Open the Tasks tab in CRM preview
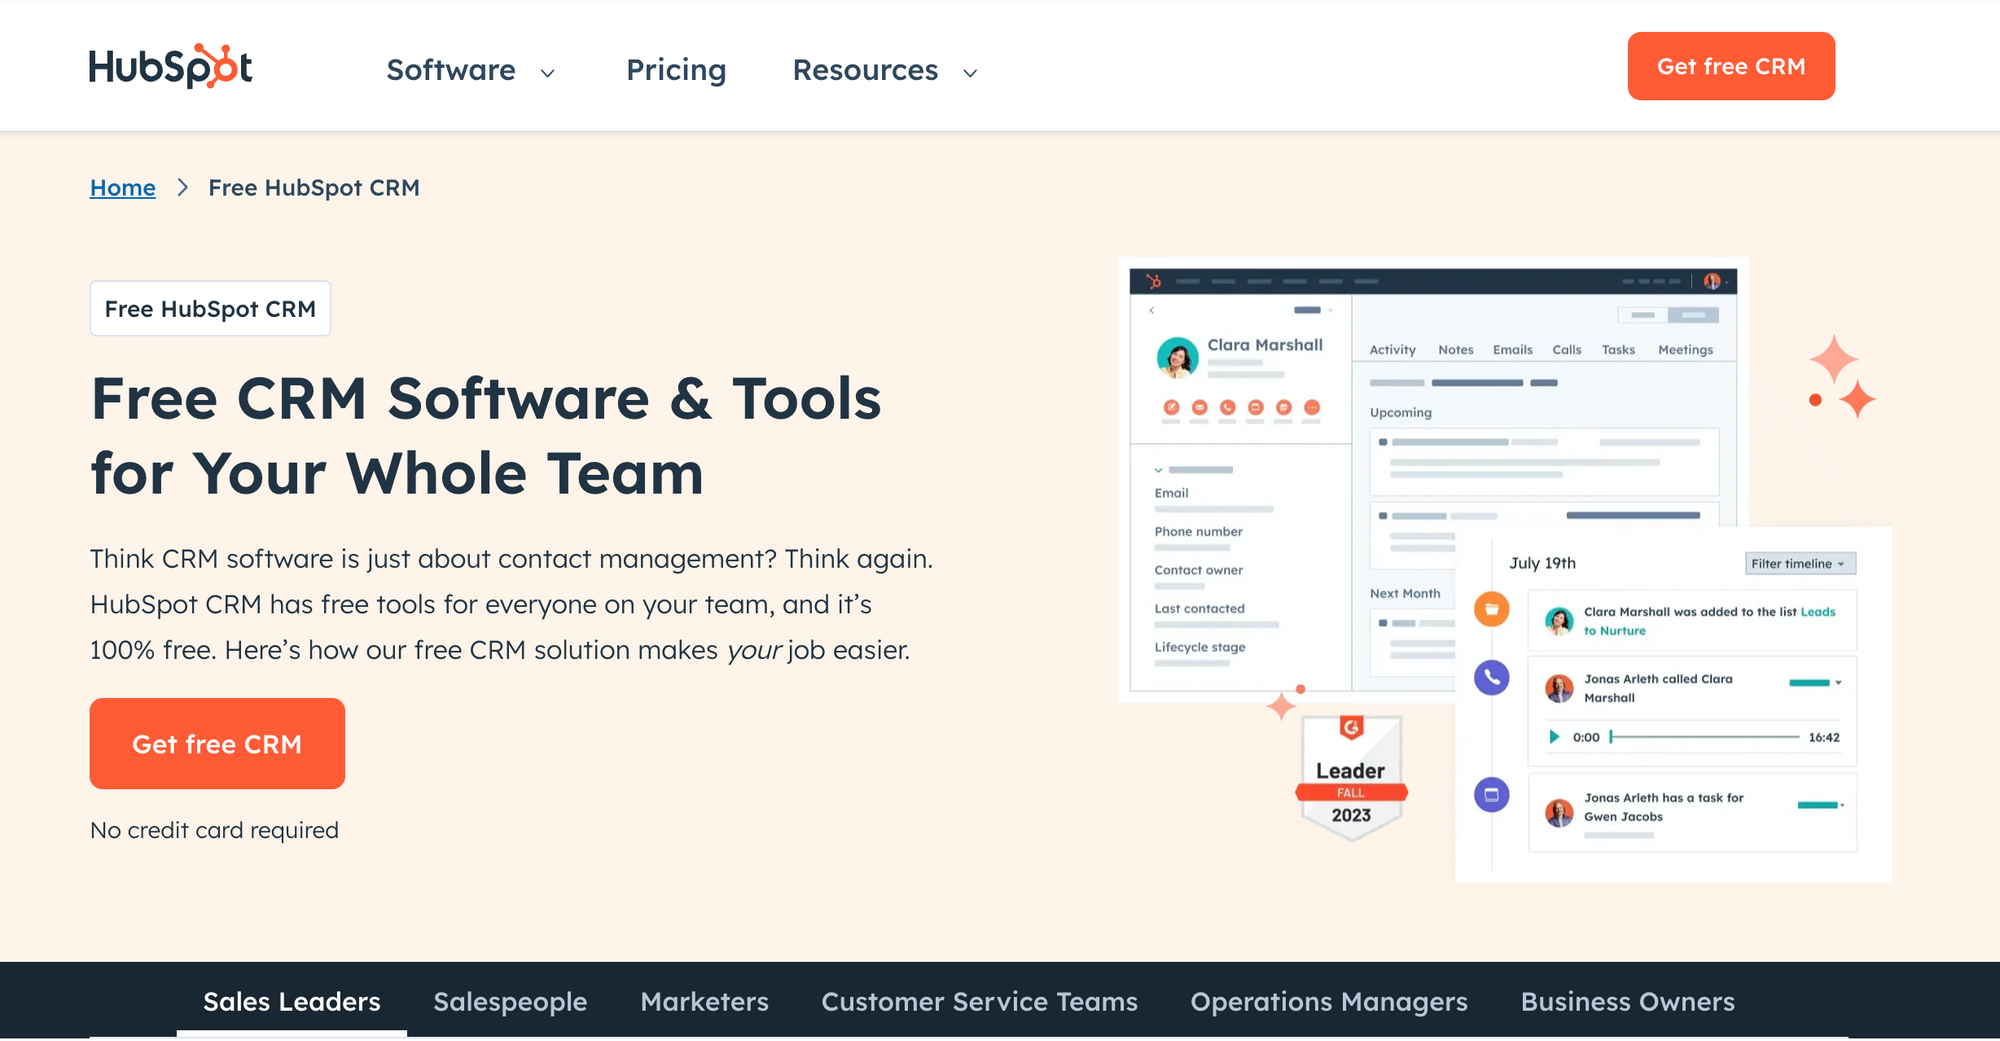 pos(1618,350)
